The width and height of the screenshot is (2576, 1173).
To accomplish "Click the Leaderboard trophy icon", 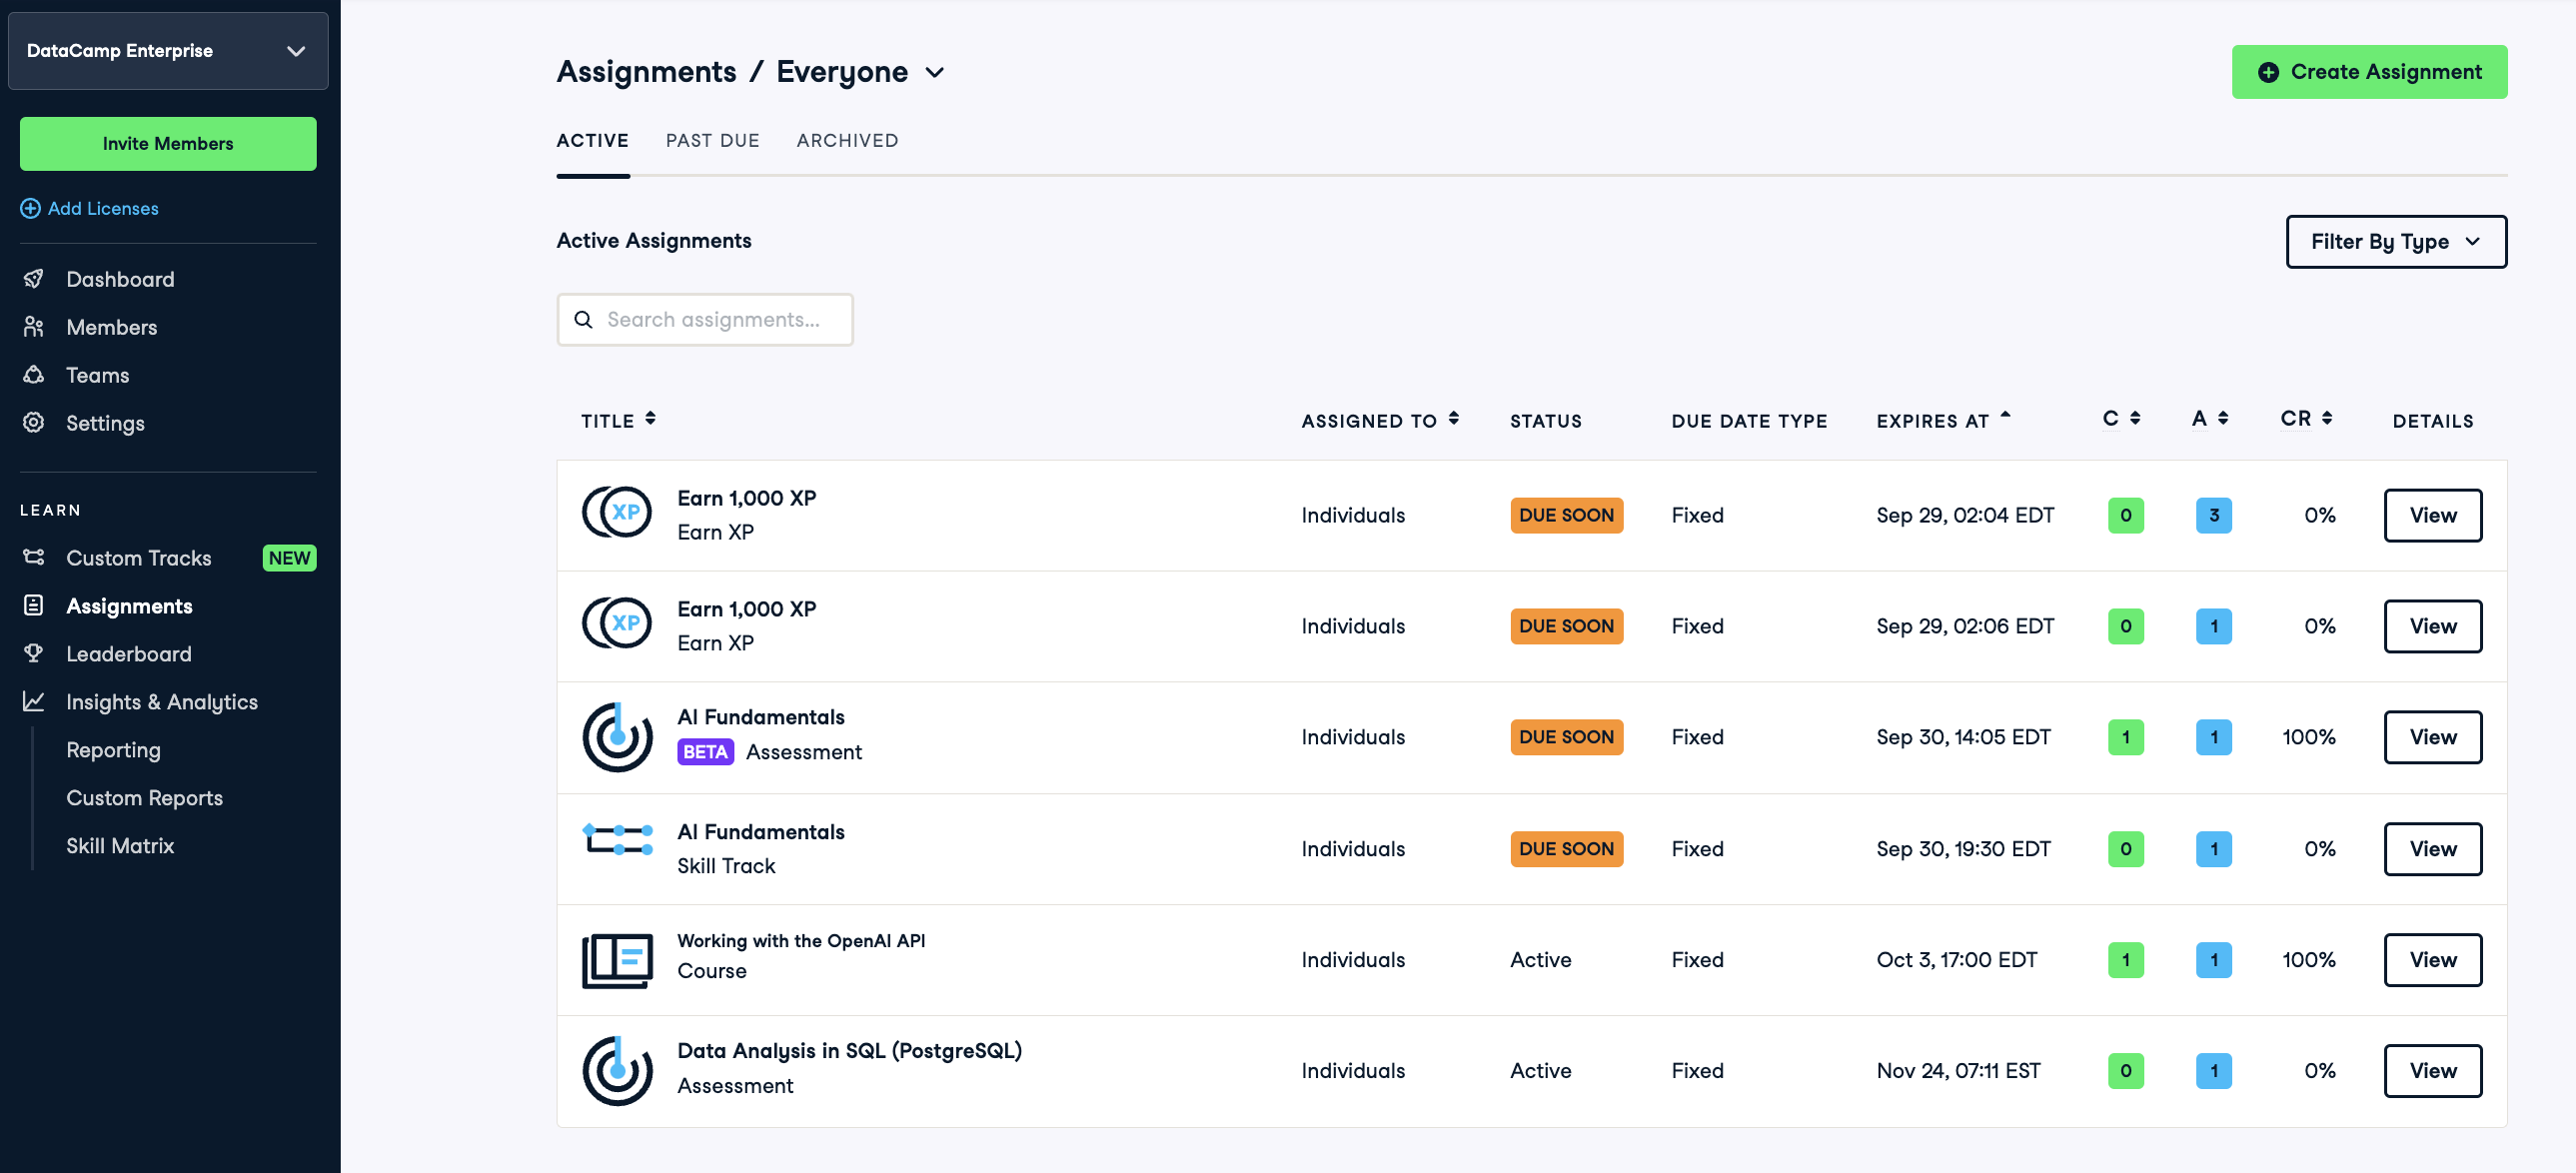I will pyautogui.click(x=34, y=654).
